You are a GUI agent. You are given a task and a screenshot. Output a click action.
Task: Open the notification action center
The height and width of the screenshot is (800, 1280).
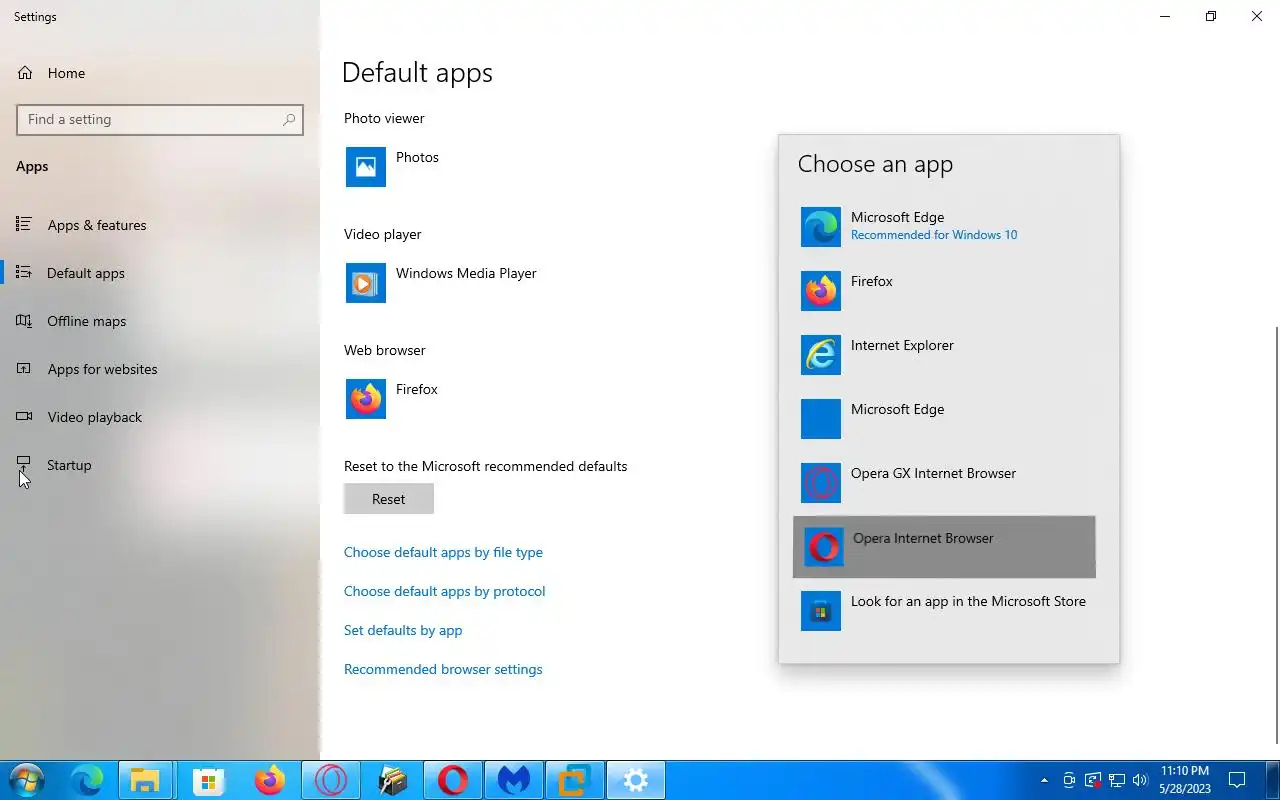coord(1237,780)
